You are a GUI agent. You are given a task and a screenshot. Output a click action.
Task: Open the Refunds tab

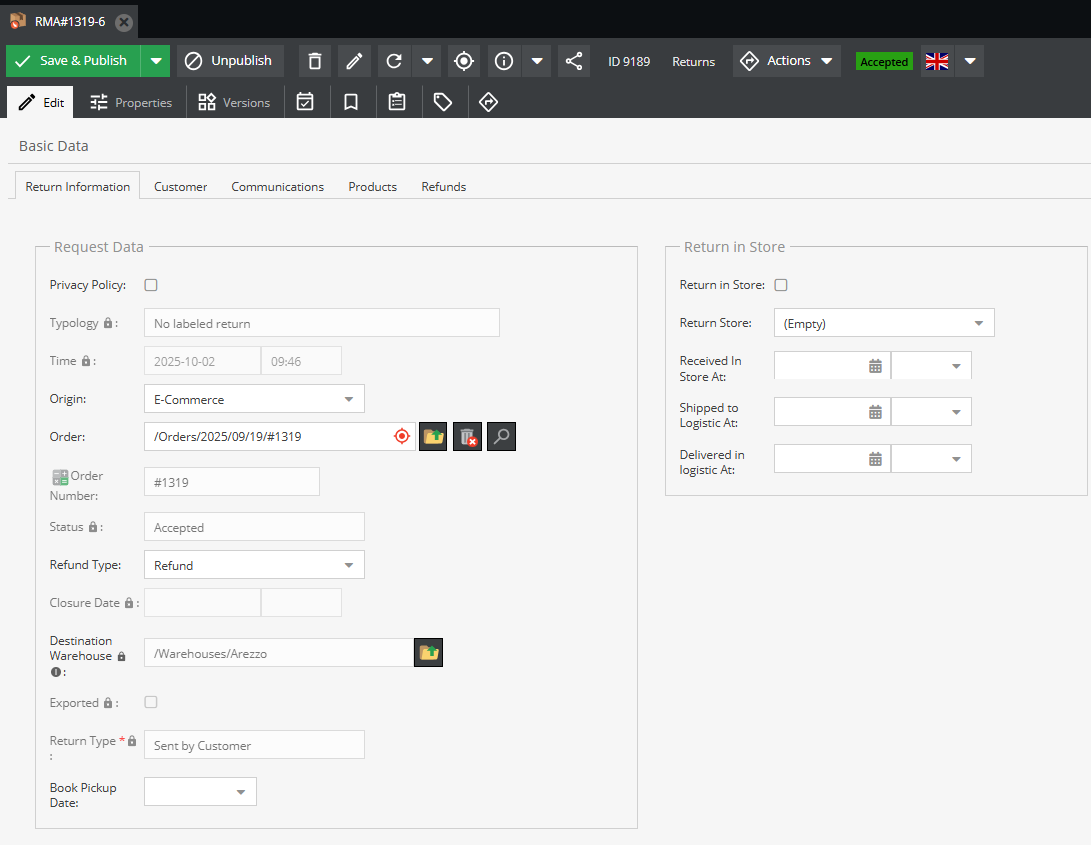pyautogui.click(x=443, y=187)
